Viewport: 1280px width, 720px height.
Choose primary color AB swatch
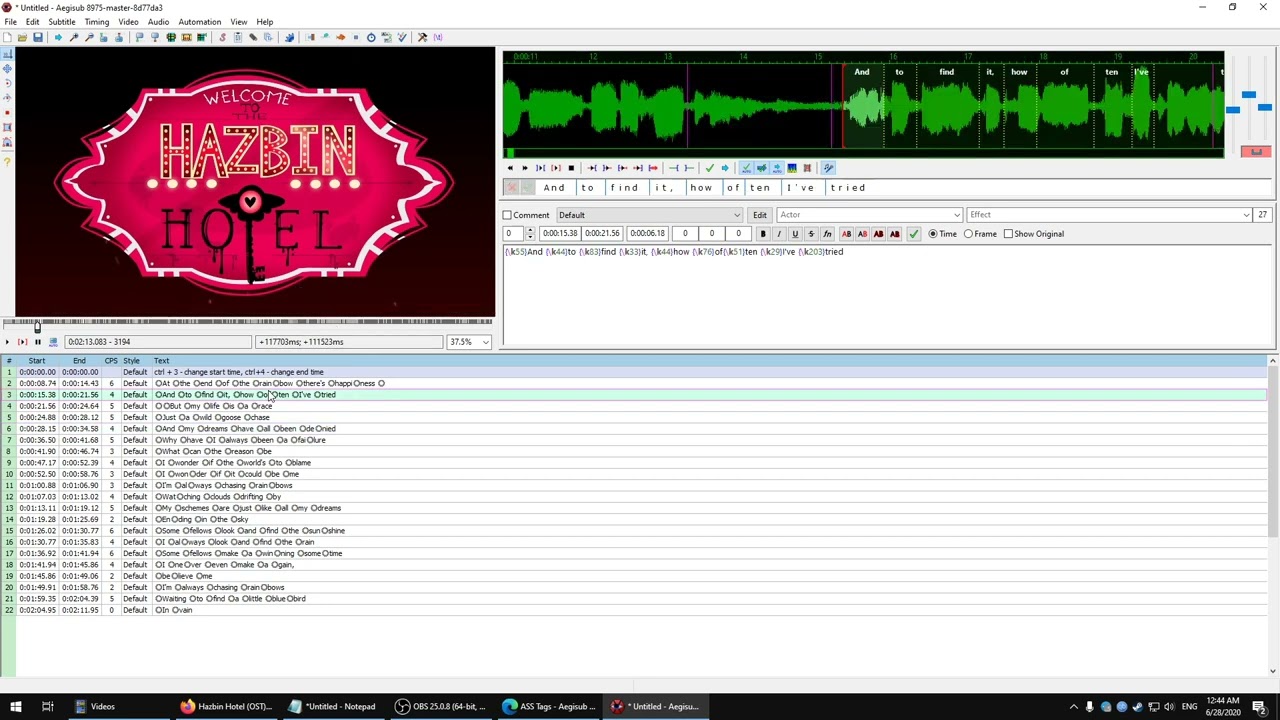coord(846,234)
